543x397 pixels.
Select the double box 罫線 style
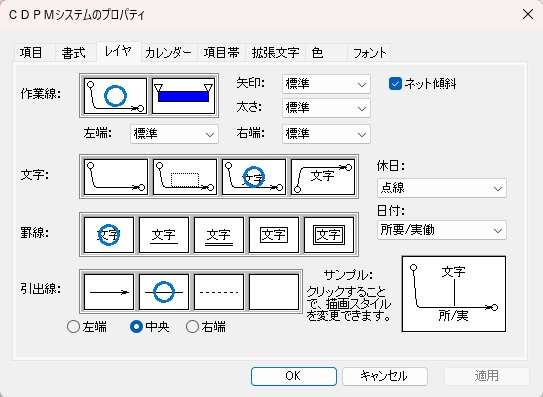329,235
